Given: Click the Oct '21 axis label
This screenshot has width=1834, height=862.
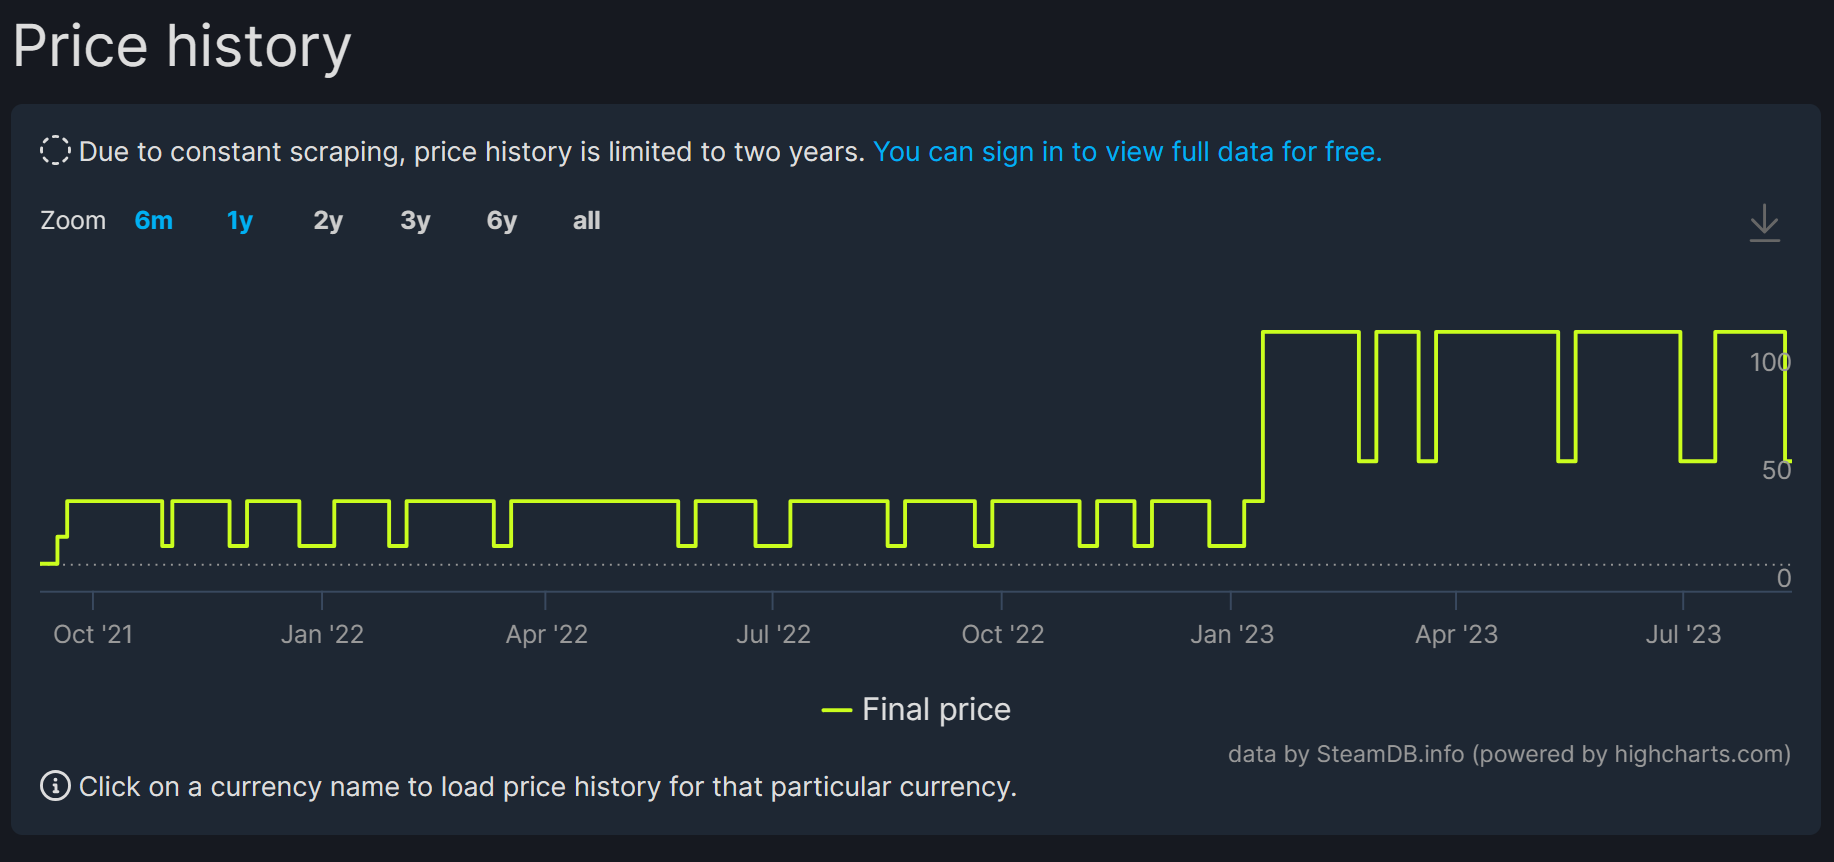Looking at the screenshot, I should tap(93, 634).
